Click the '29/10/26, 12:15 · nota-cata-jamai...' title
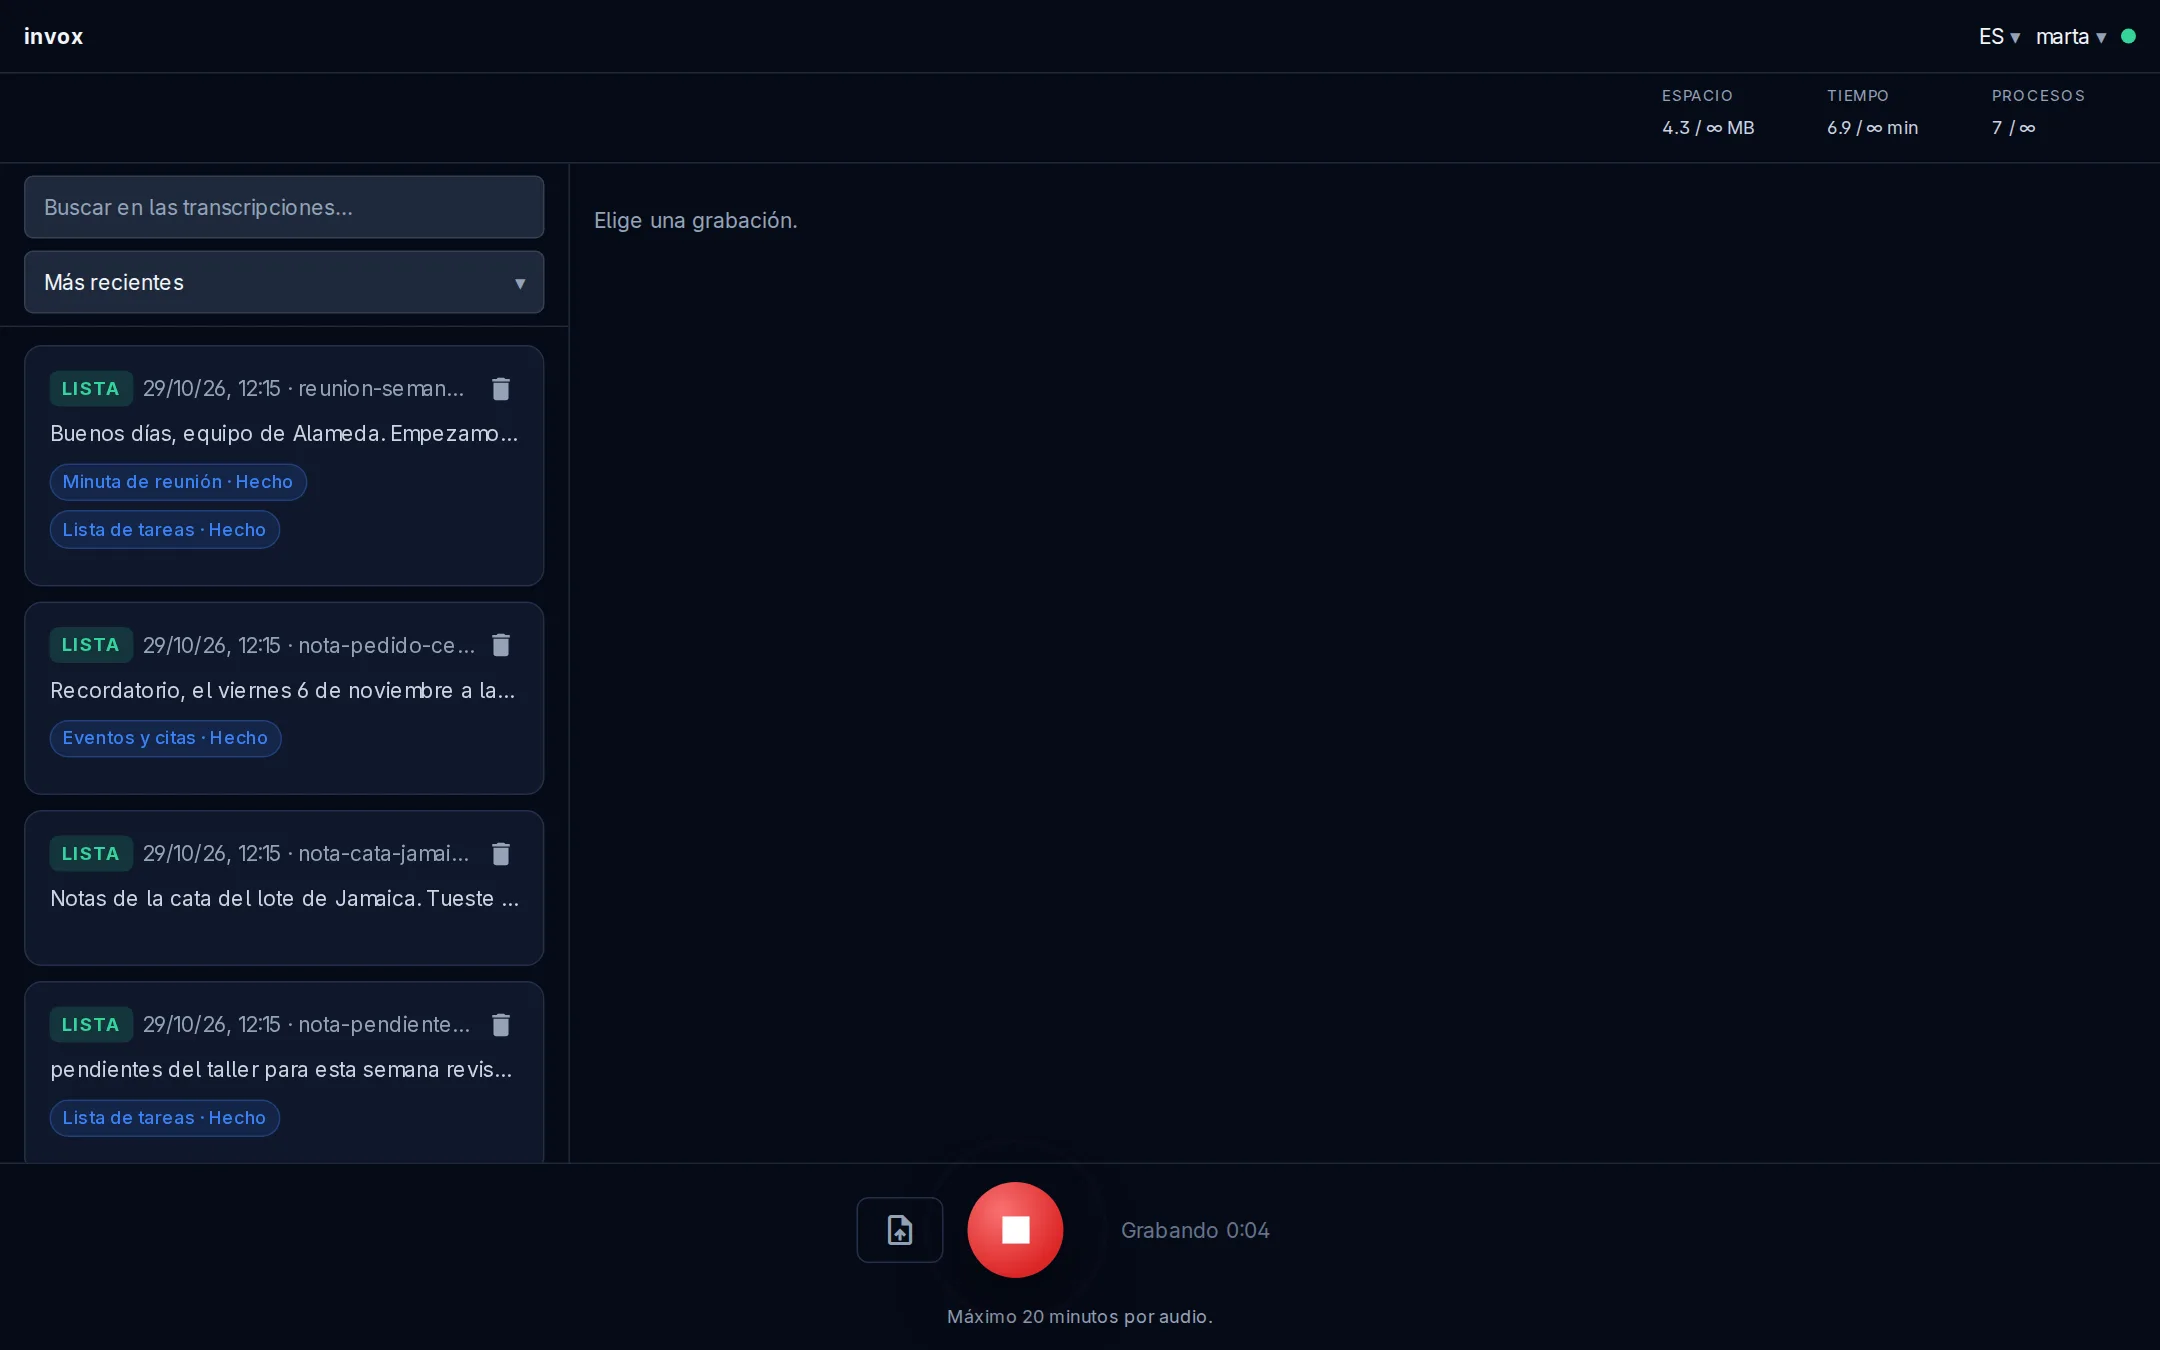The width and height of the screenshot is (2160, 1350). pos(306,854)
